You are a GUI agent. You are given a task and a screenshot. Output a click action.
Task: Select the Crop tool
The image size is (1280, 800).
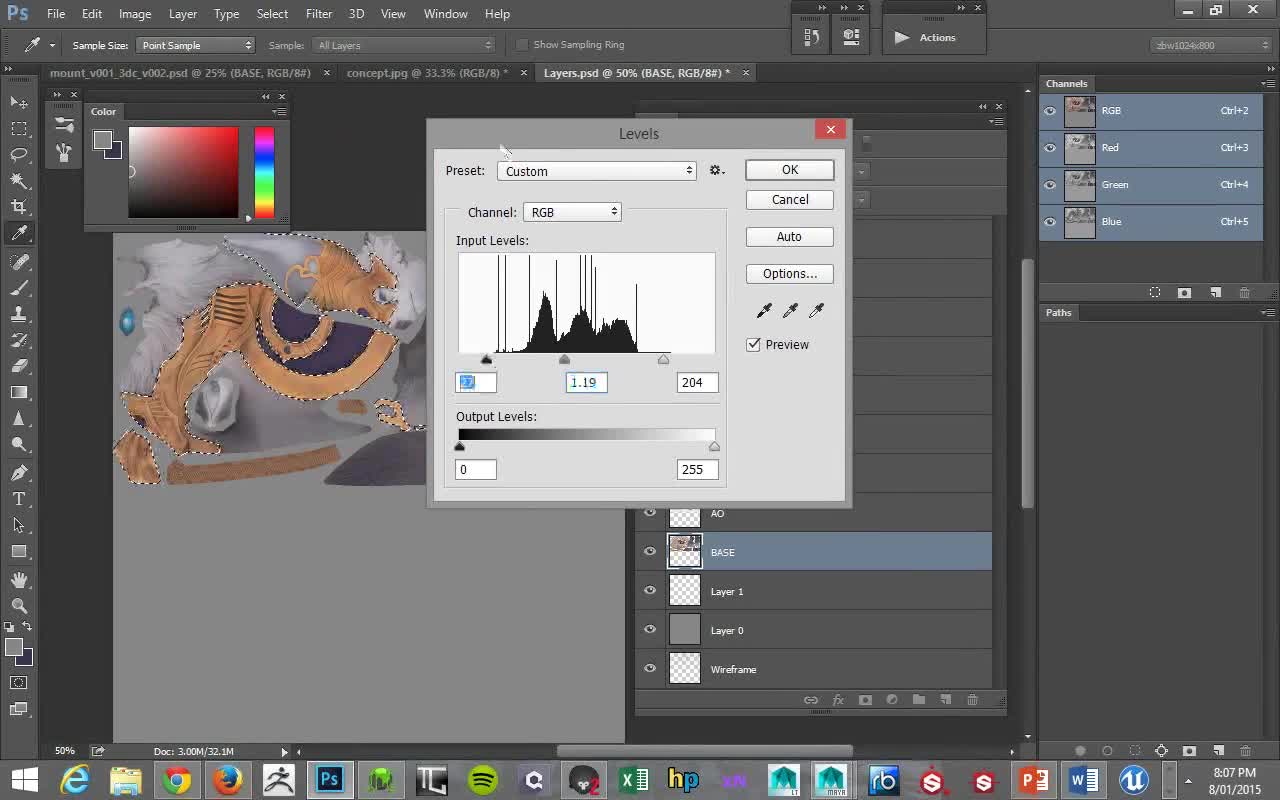(x=19, y=207)
